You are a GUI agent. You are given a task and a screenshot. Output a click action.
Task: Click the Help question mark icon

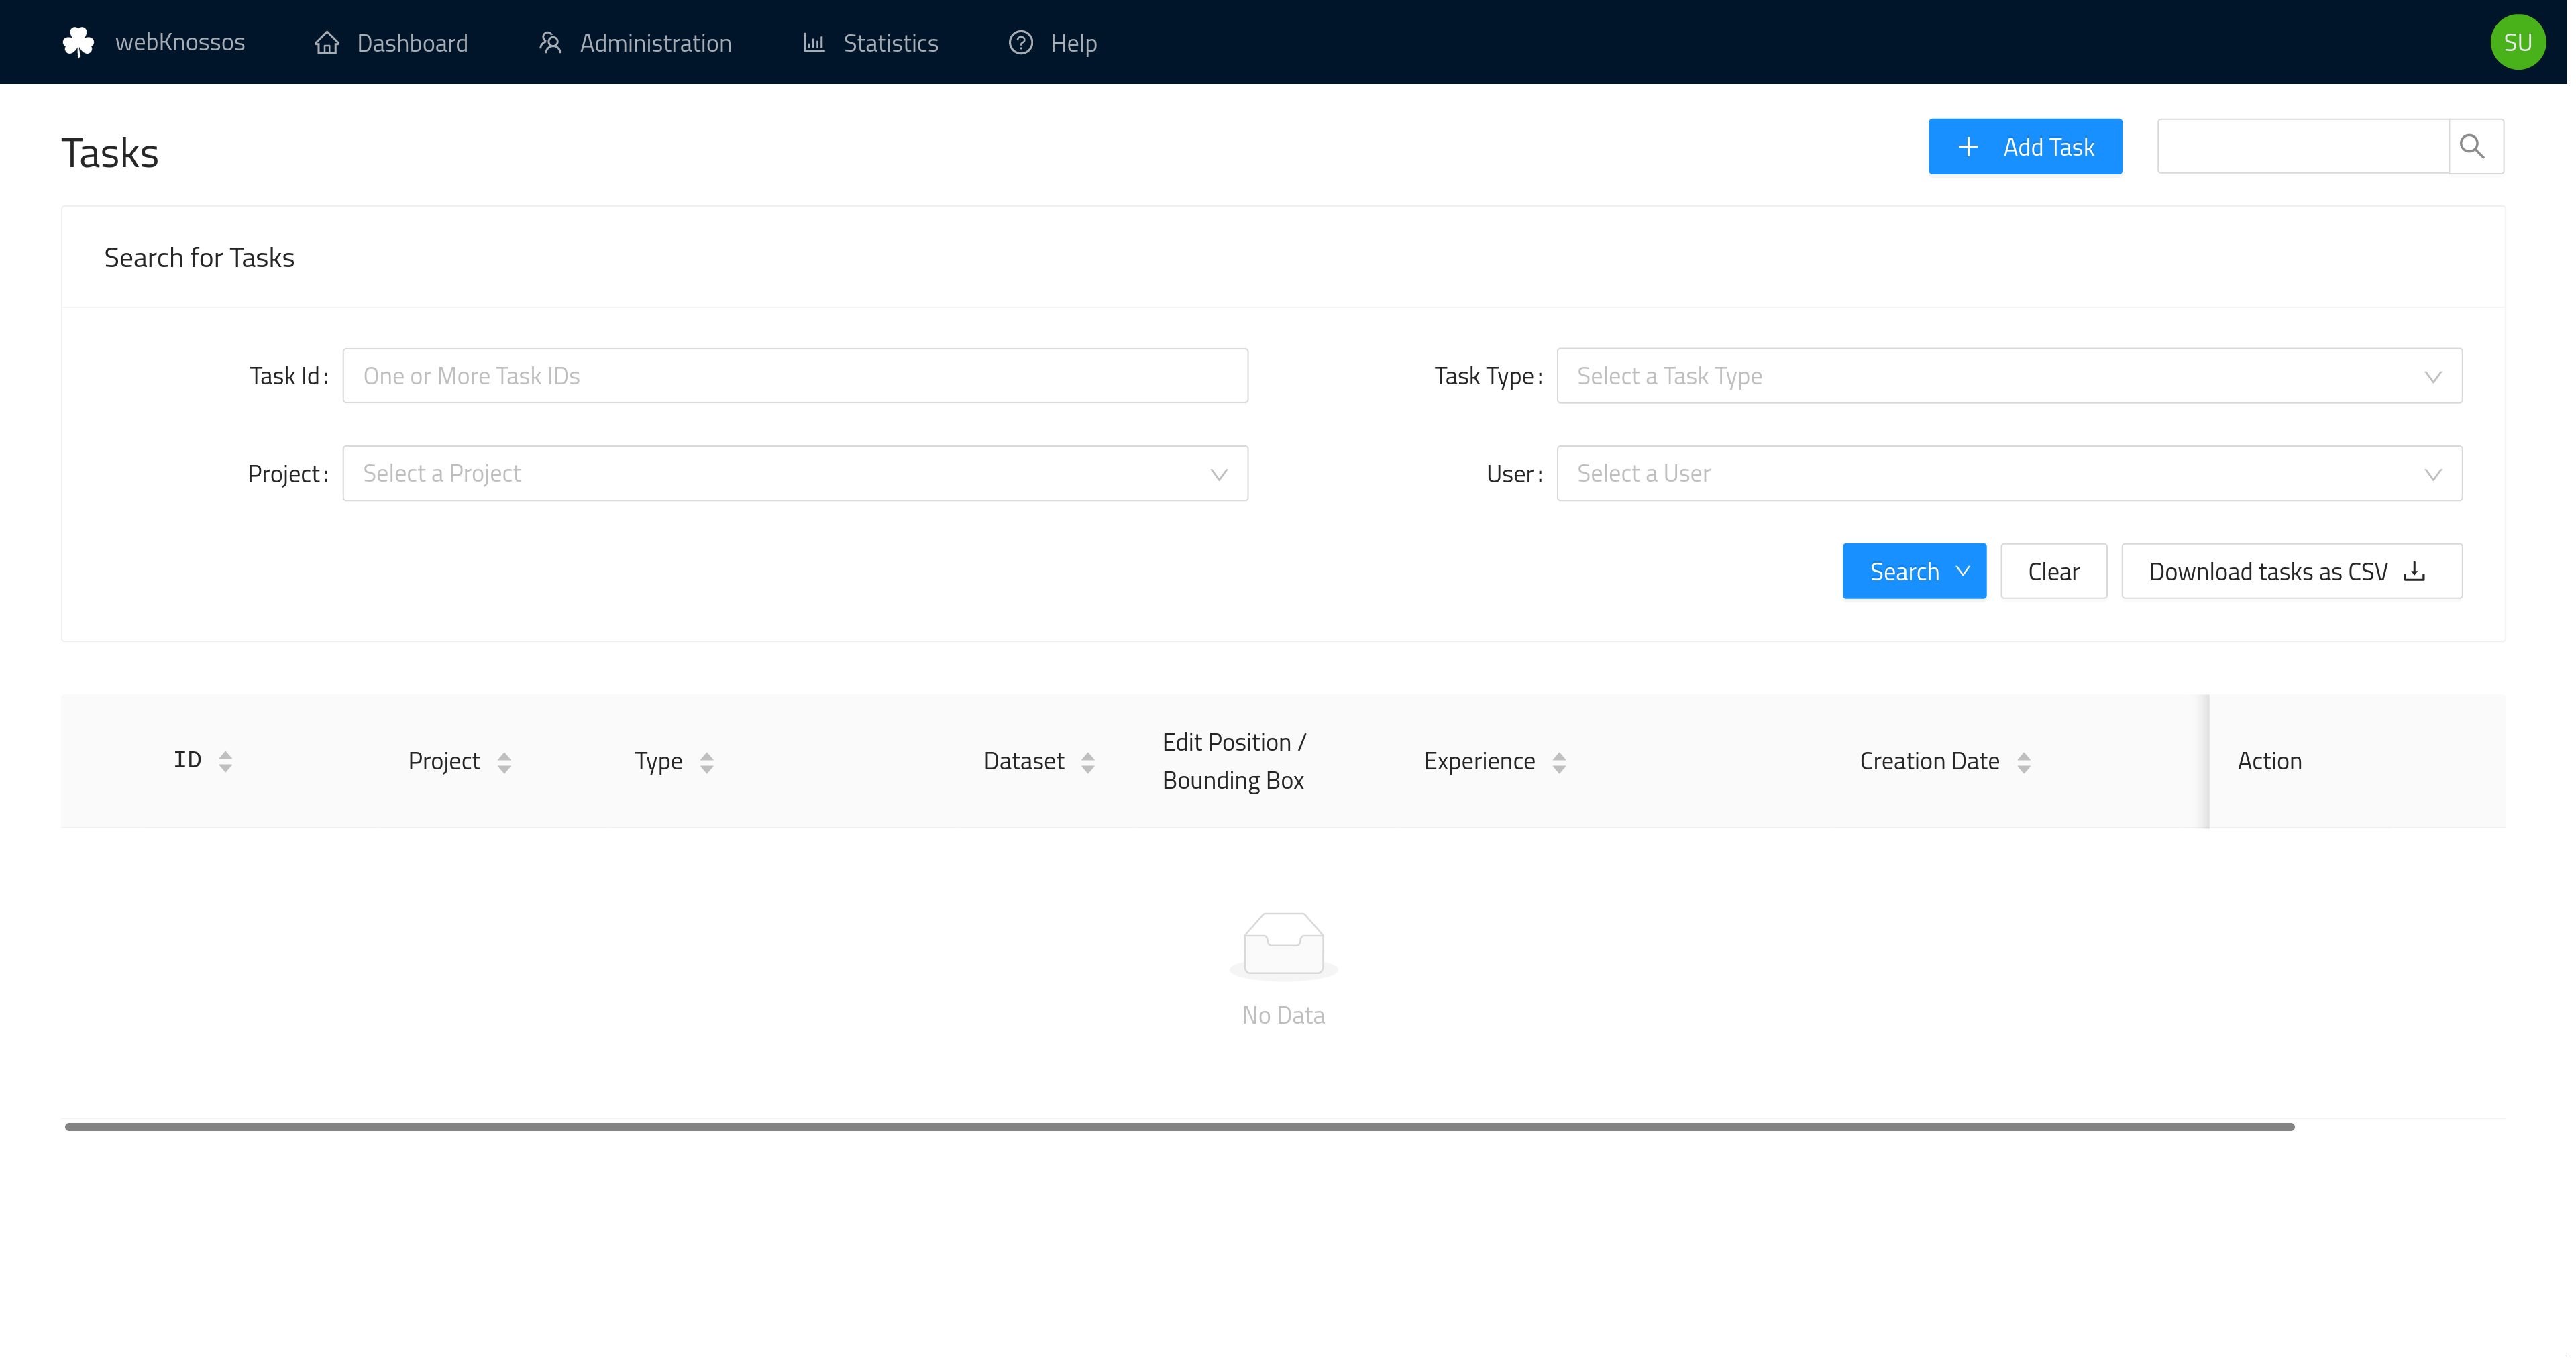point(1020,42)
